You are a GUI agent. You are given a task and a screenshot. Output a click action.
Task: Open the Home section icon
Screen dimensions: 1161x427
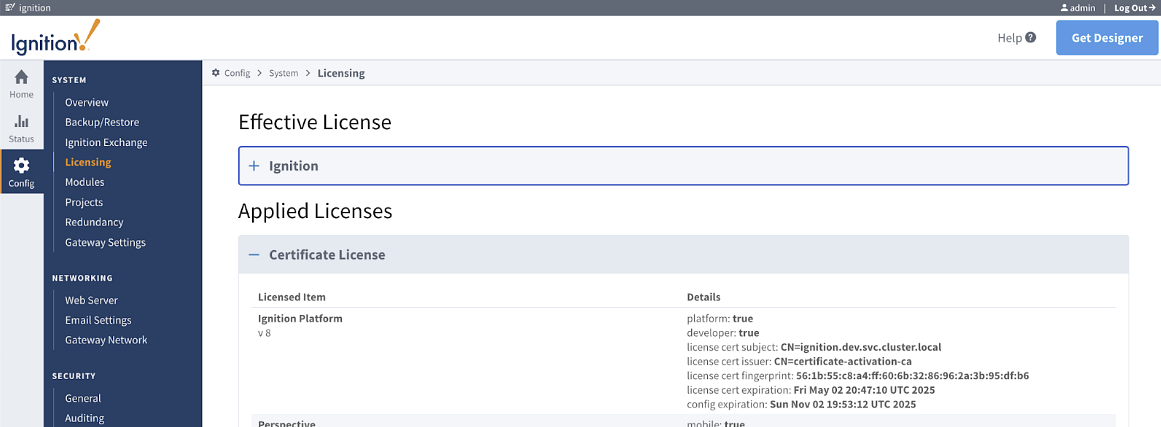tap(21, 77)
